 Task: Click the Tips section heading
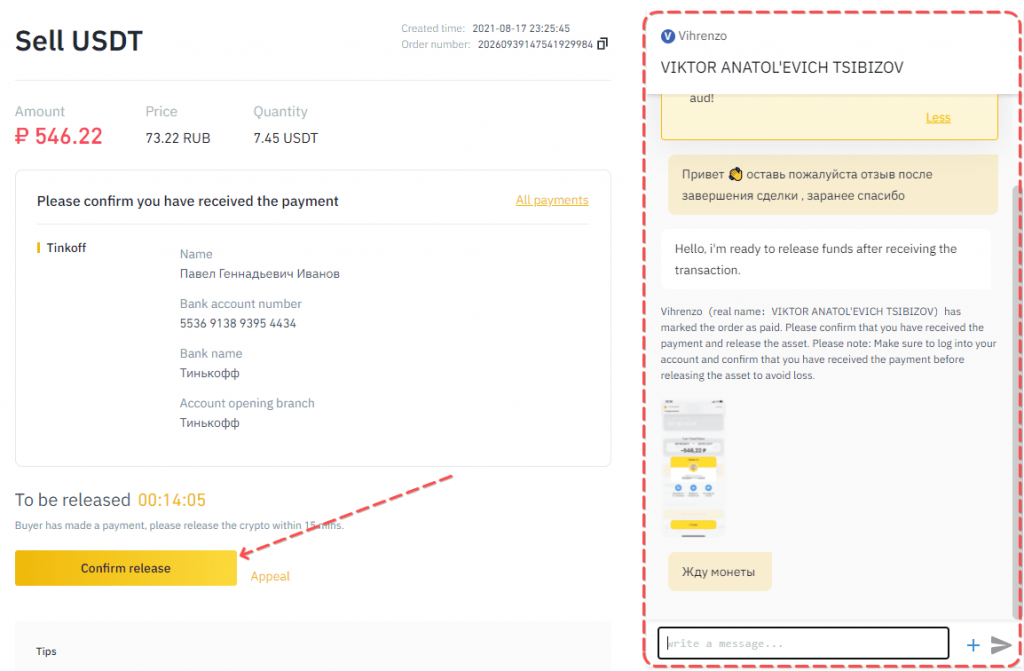click(46, 651)
